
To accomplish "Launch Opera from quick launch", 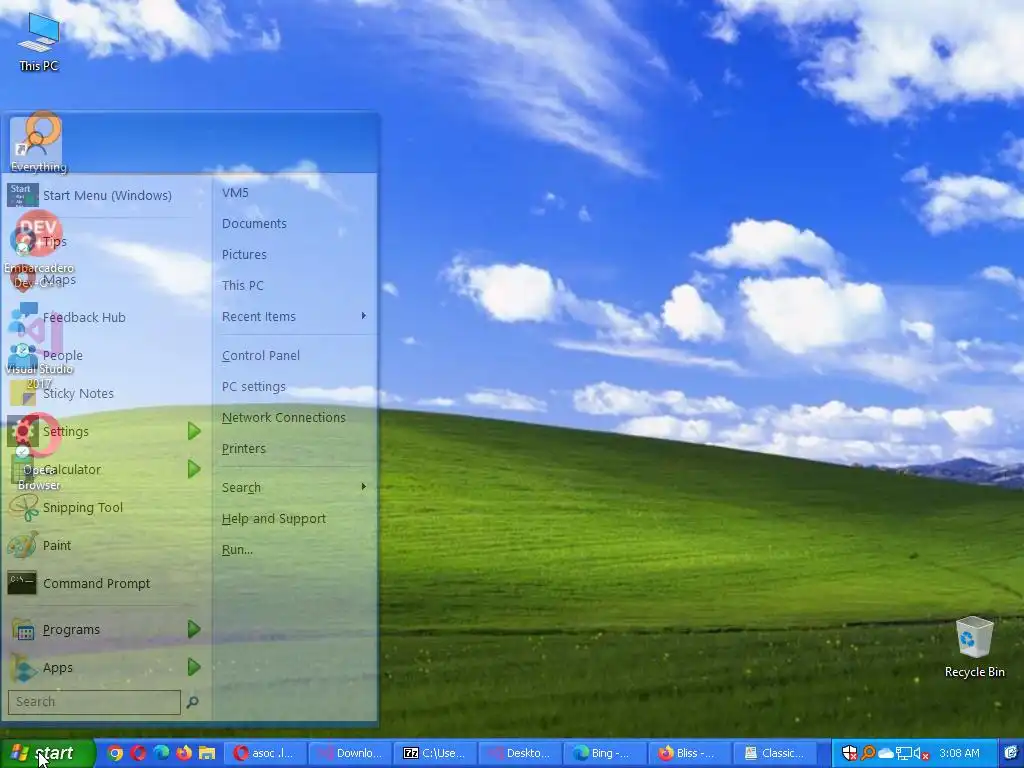I will (x=138, y=753).
